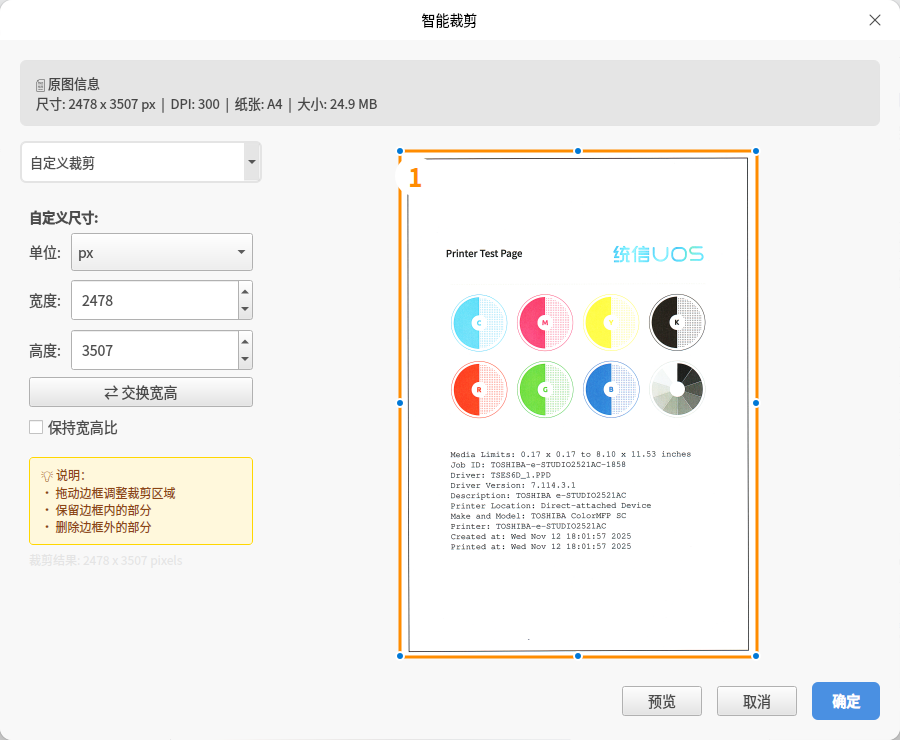The width and height of the screenshot is (900, 740).
Task: Click the 宽度 width input field
Action: tap(154, 300)
